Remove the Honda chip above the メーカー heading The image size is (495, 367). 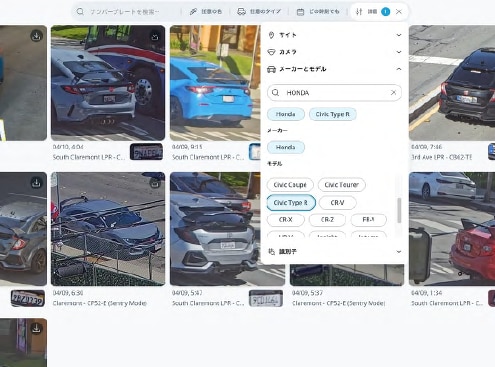click(x=286, y=114)
